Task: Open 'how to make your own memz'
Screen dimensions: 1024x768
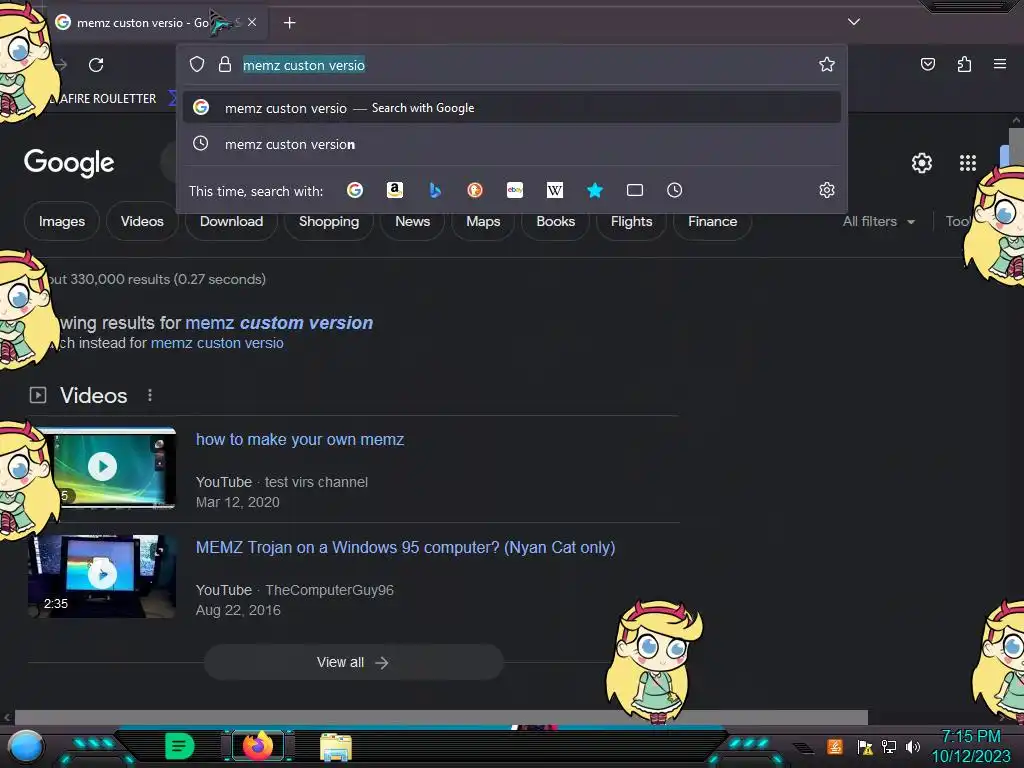Action: (x=300, y=440)
